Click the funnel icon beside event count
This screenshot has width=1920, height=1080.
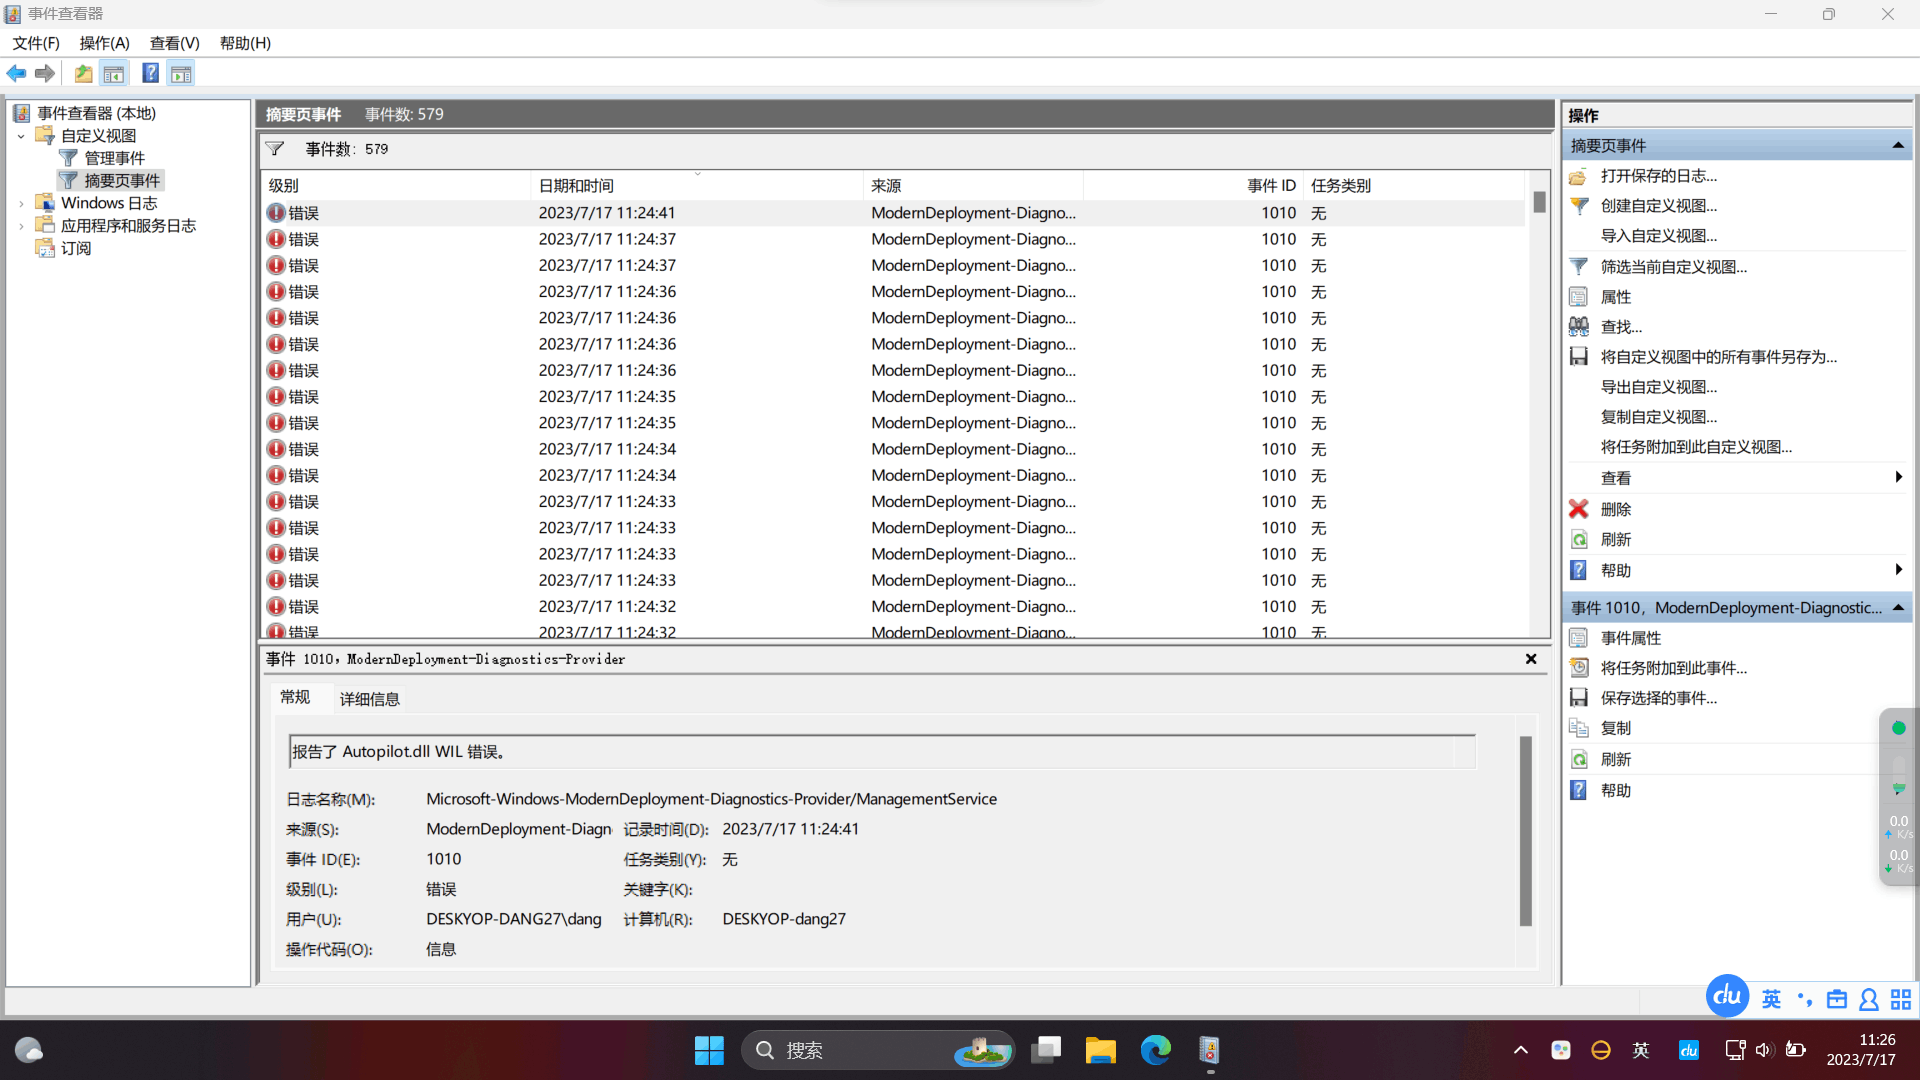(x=275, y=149)
